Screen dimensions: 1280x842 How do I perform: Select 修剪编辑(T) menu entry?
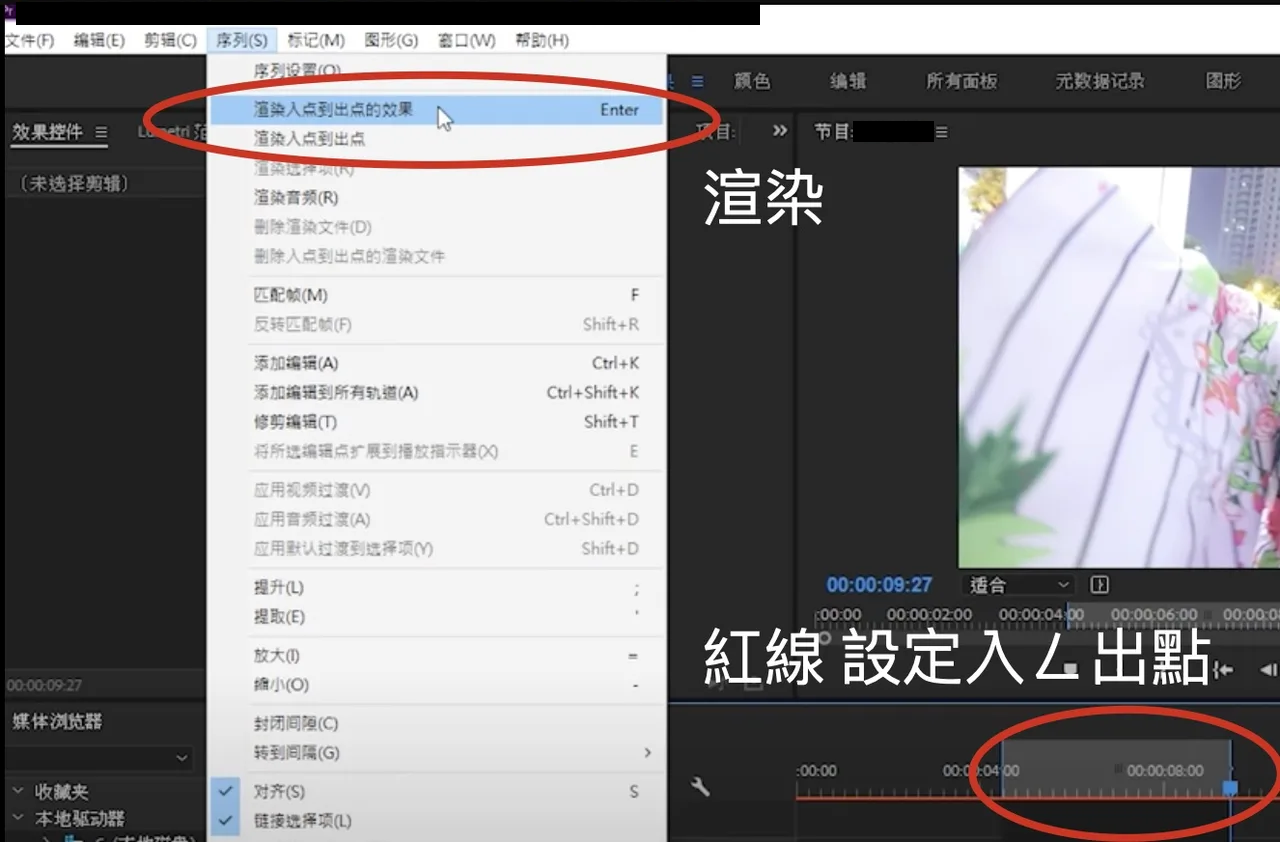[x=437, y=422]
